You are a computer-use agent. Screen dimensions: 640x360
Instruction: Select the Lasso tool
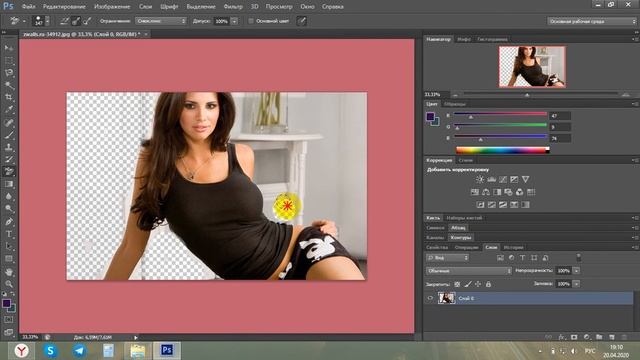click(x=9, y=73)
